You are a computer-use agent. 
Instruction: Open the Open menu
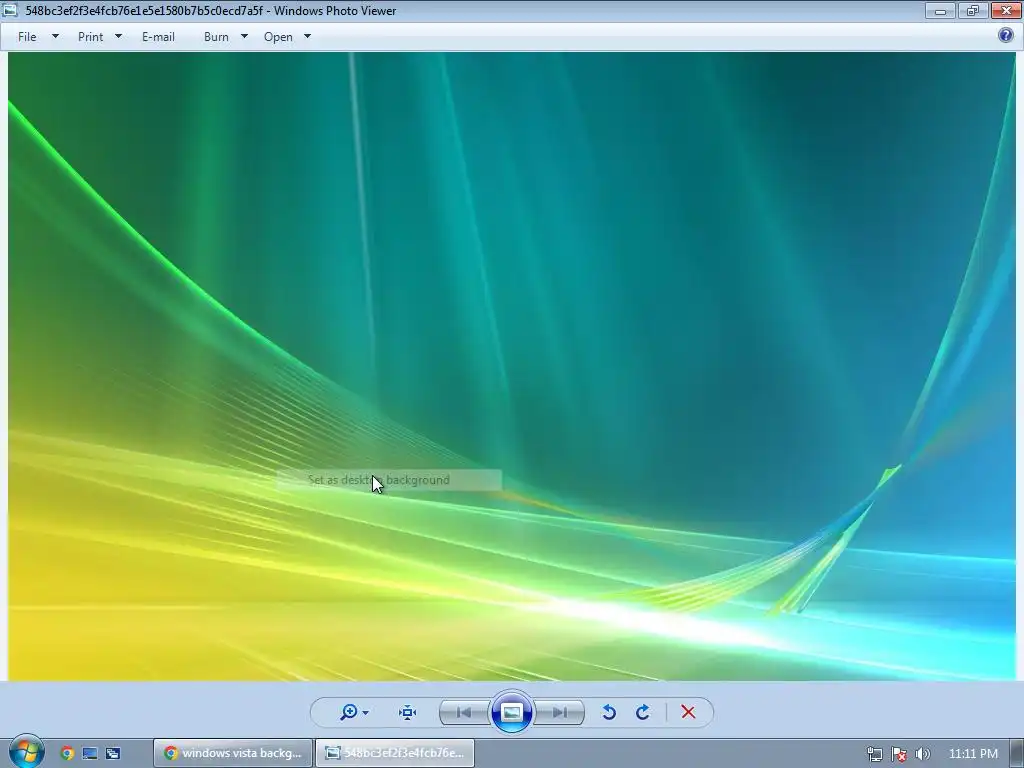[x=278, y=37]
